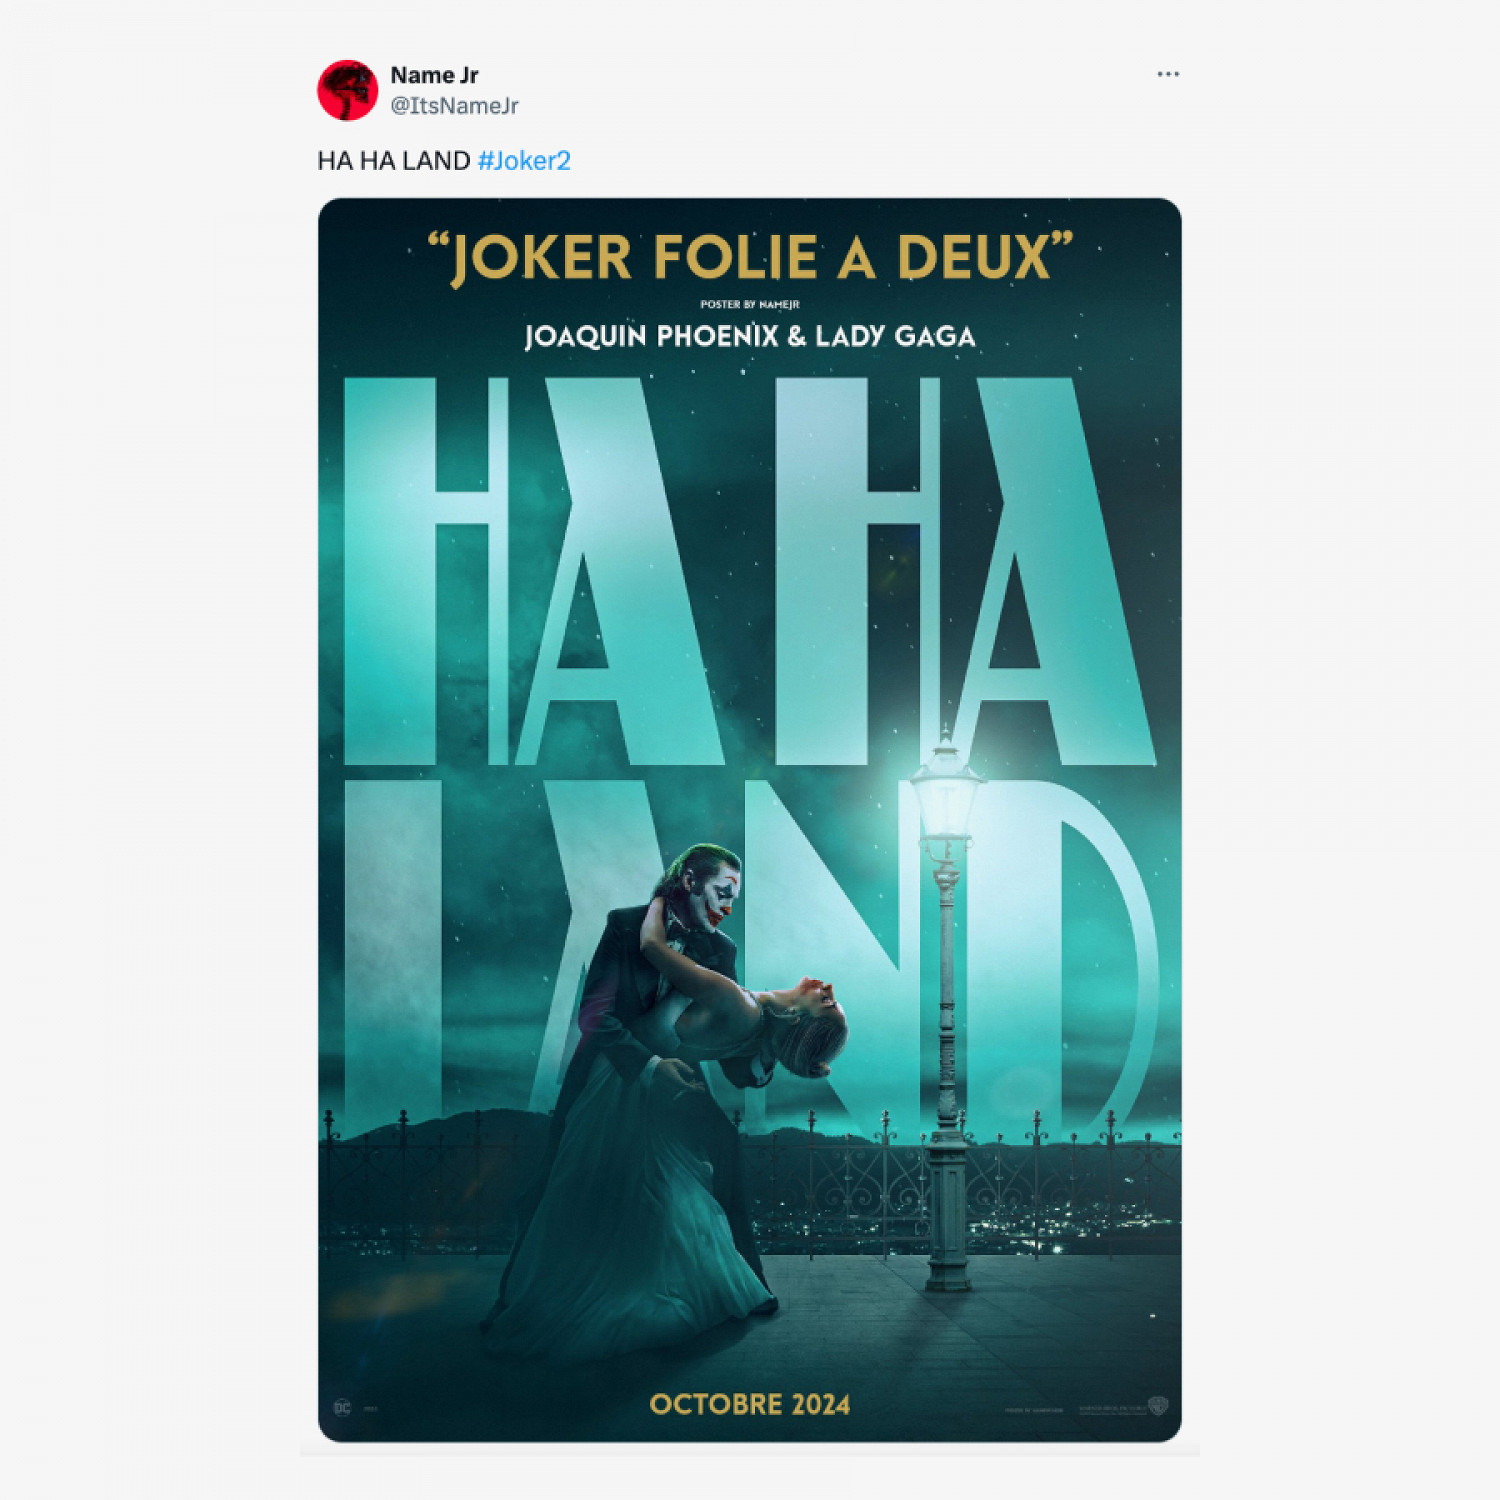Click the Name Jr profile avatar

[347, 90]
